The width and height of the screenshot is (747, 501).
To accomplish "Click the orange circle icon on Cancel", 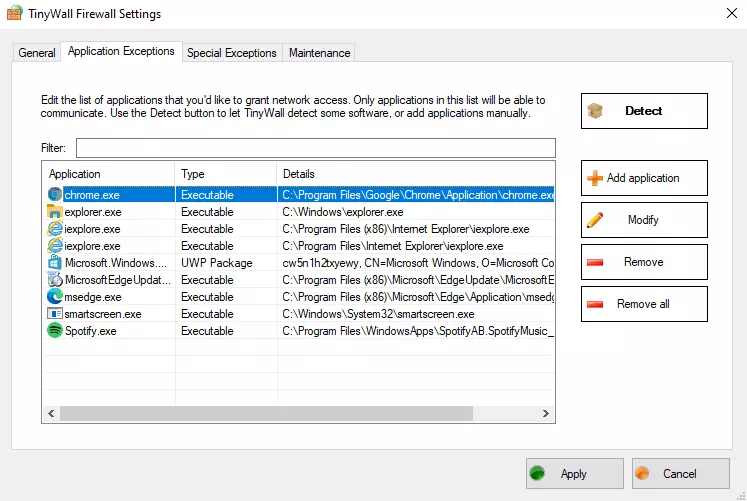I will click(x=642, y=473).
